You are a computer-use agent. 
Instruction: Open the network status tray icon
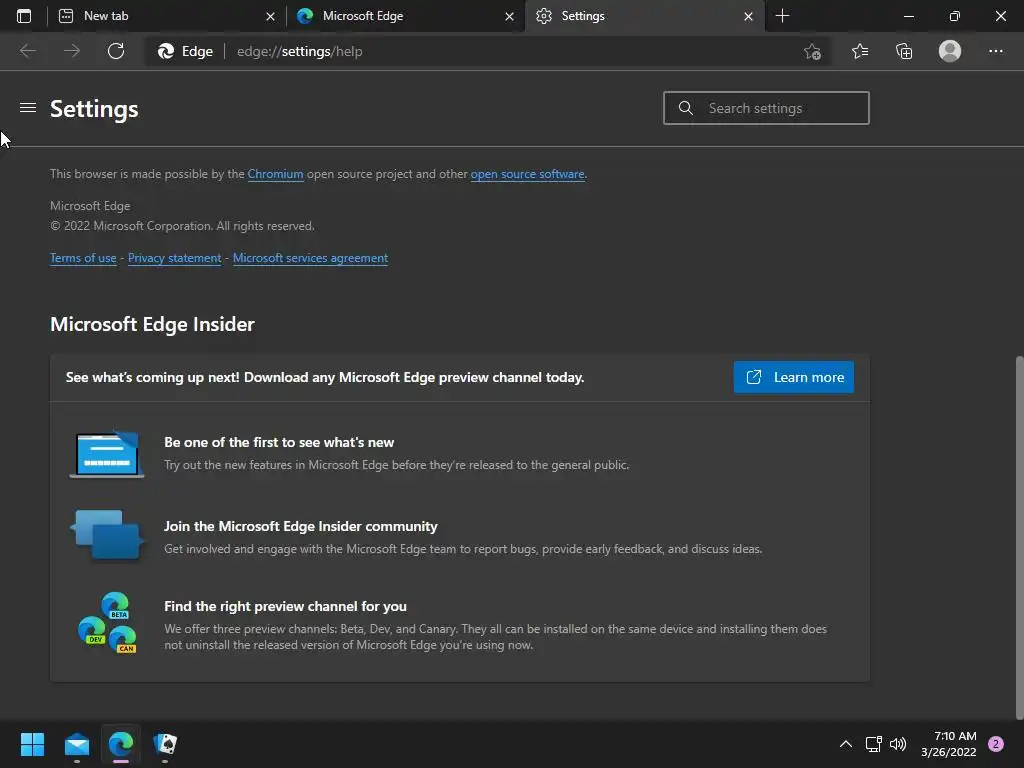pos(873,744)
